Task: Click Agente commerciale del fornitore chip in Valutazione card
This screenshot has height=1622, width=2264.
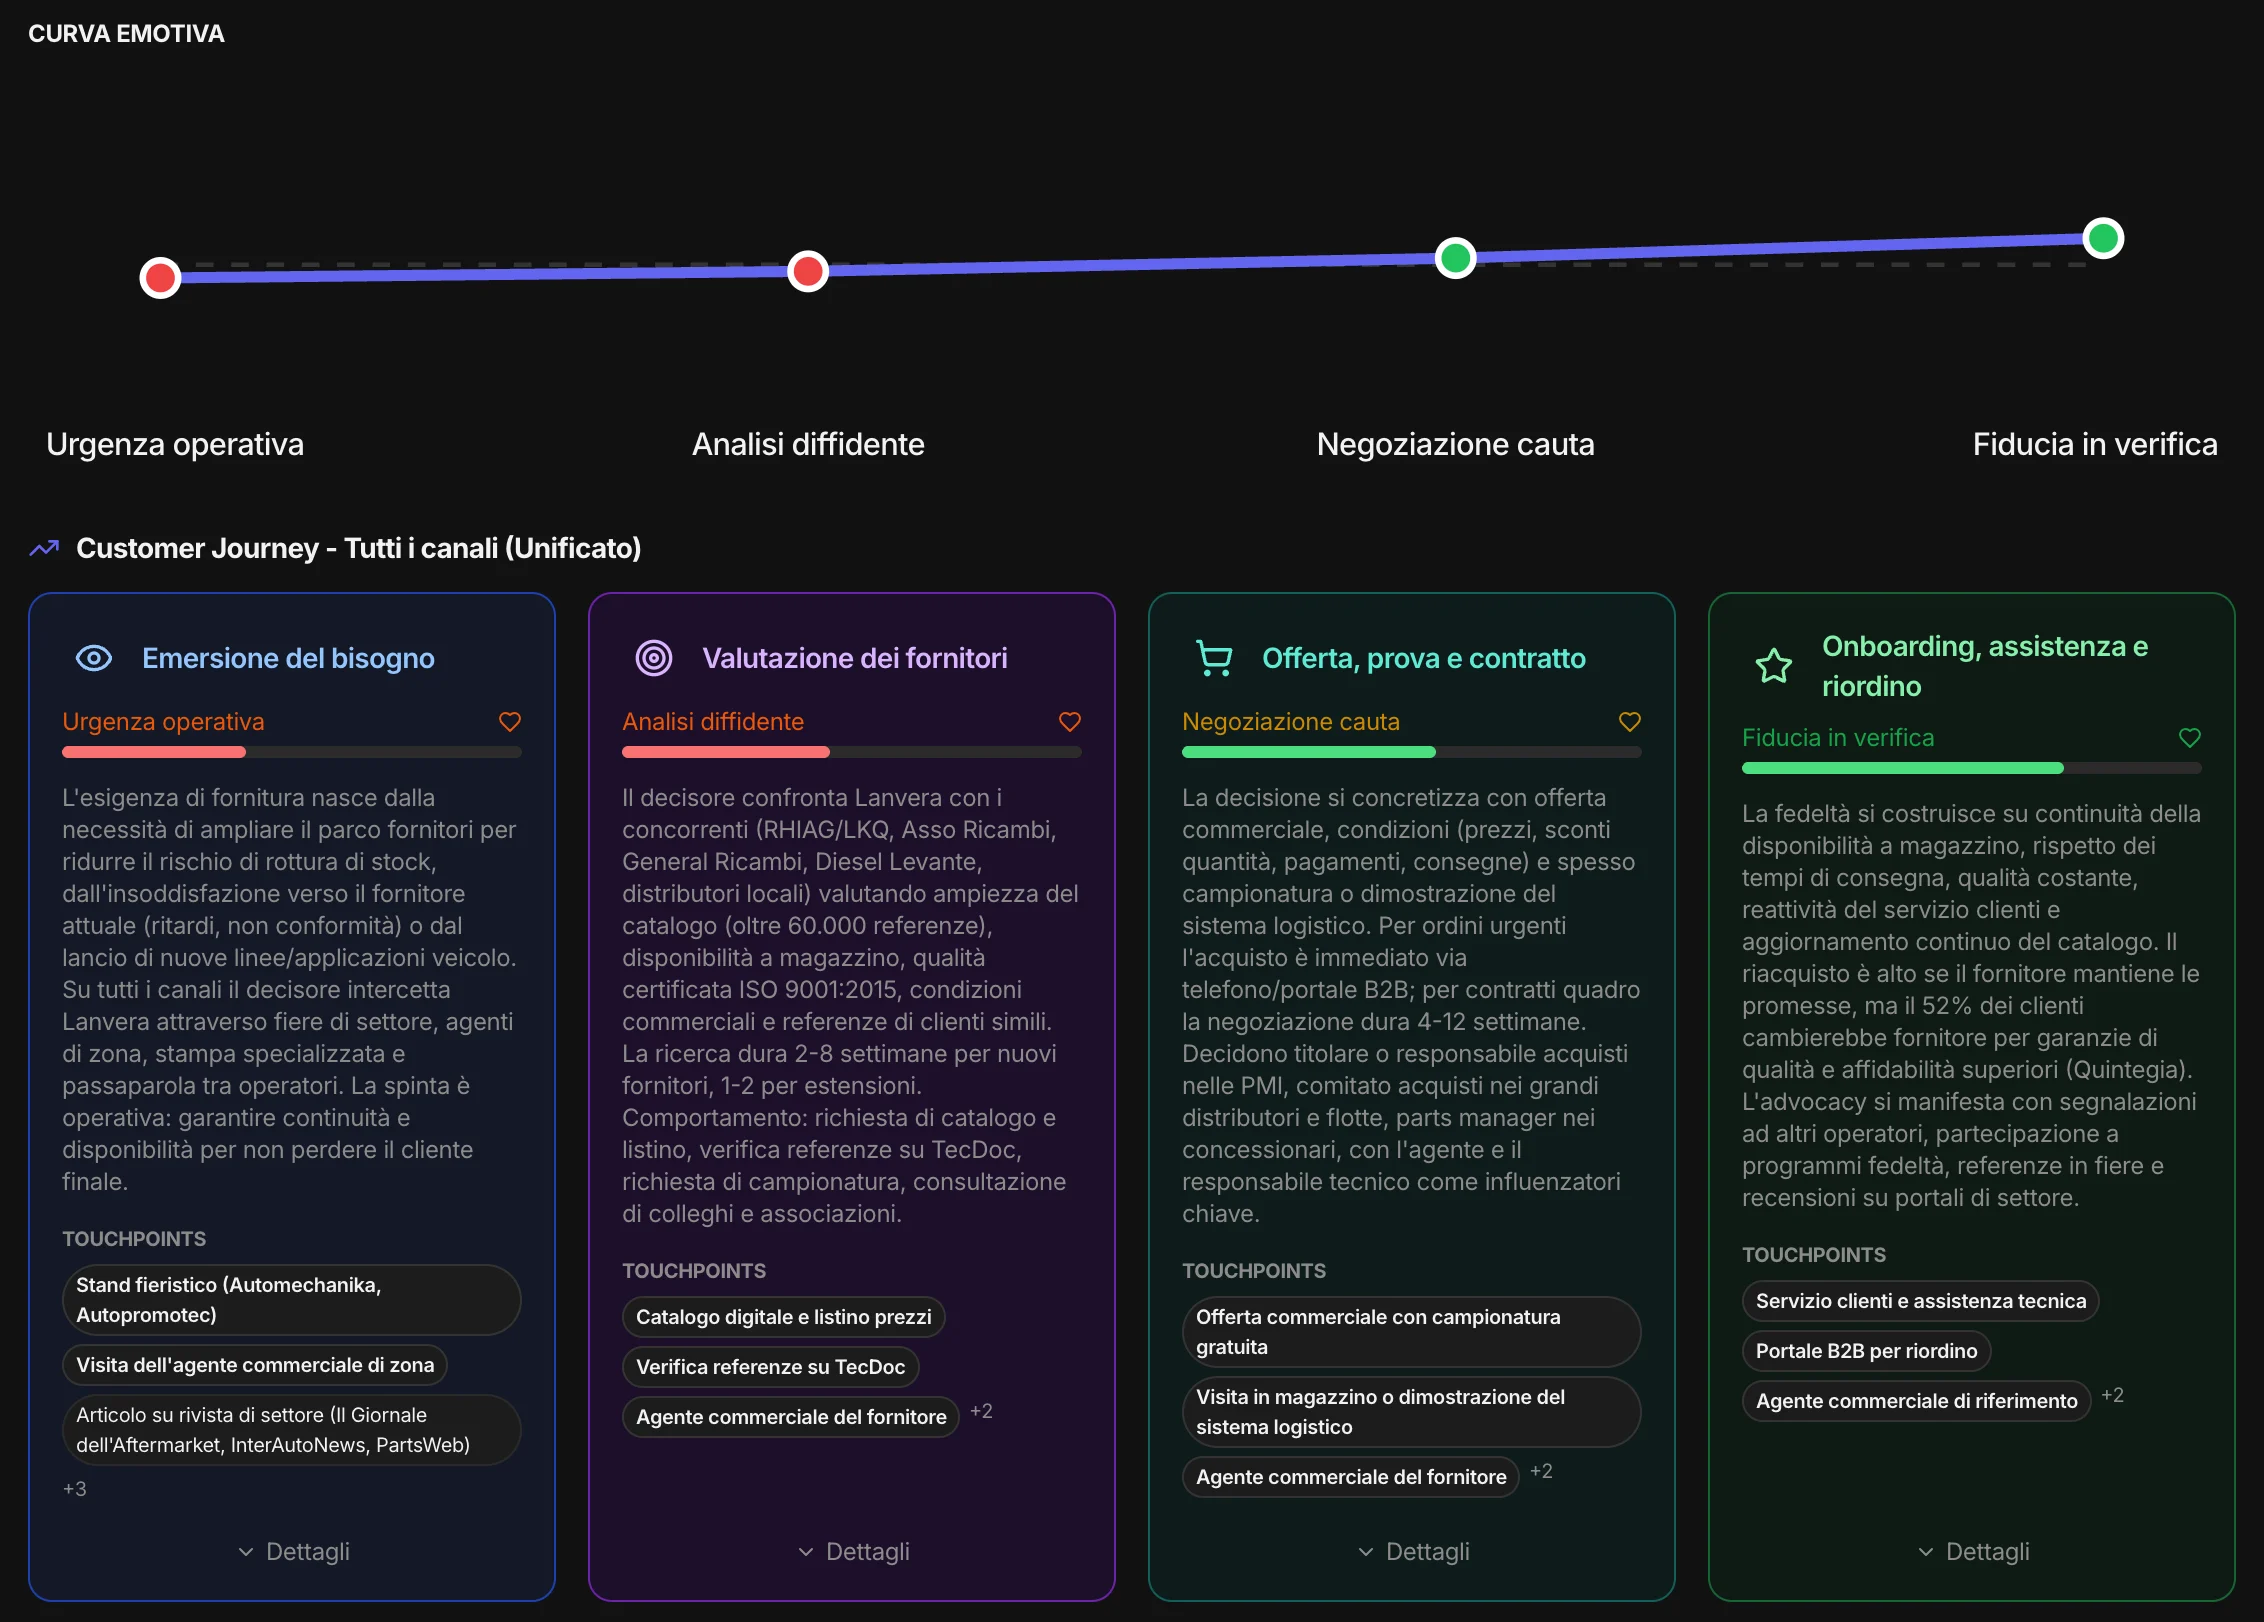Action: point(791,1417)
